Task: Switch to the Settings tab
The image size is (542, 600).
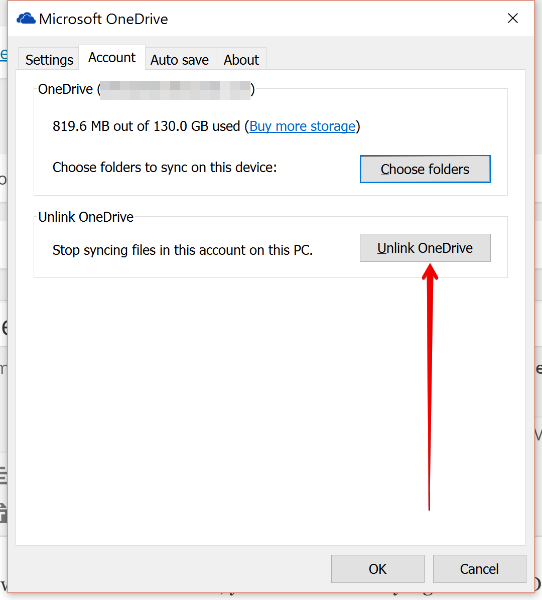Action: click(x=49, y=60)
